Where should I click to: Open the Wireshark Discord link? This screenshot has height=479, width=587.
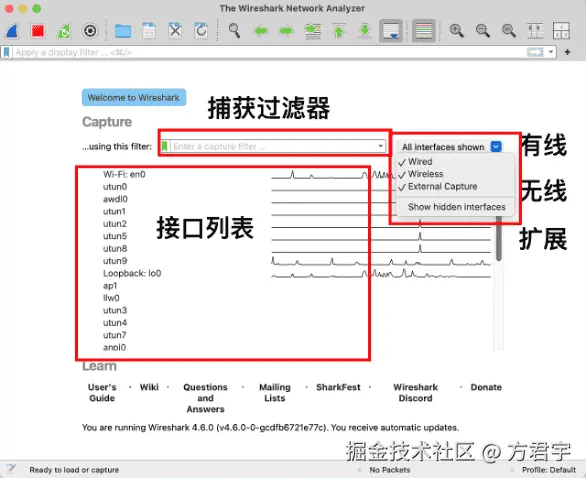[416, 393]
